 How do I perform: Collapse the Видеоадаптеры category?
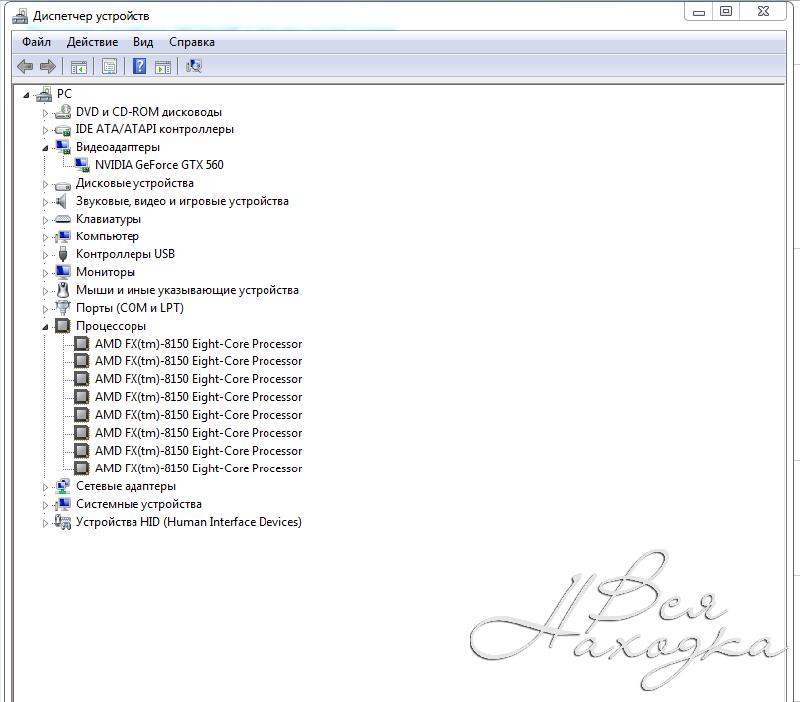pos(45,147)
